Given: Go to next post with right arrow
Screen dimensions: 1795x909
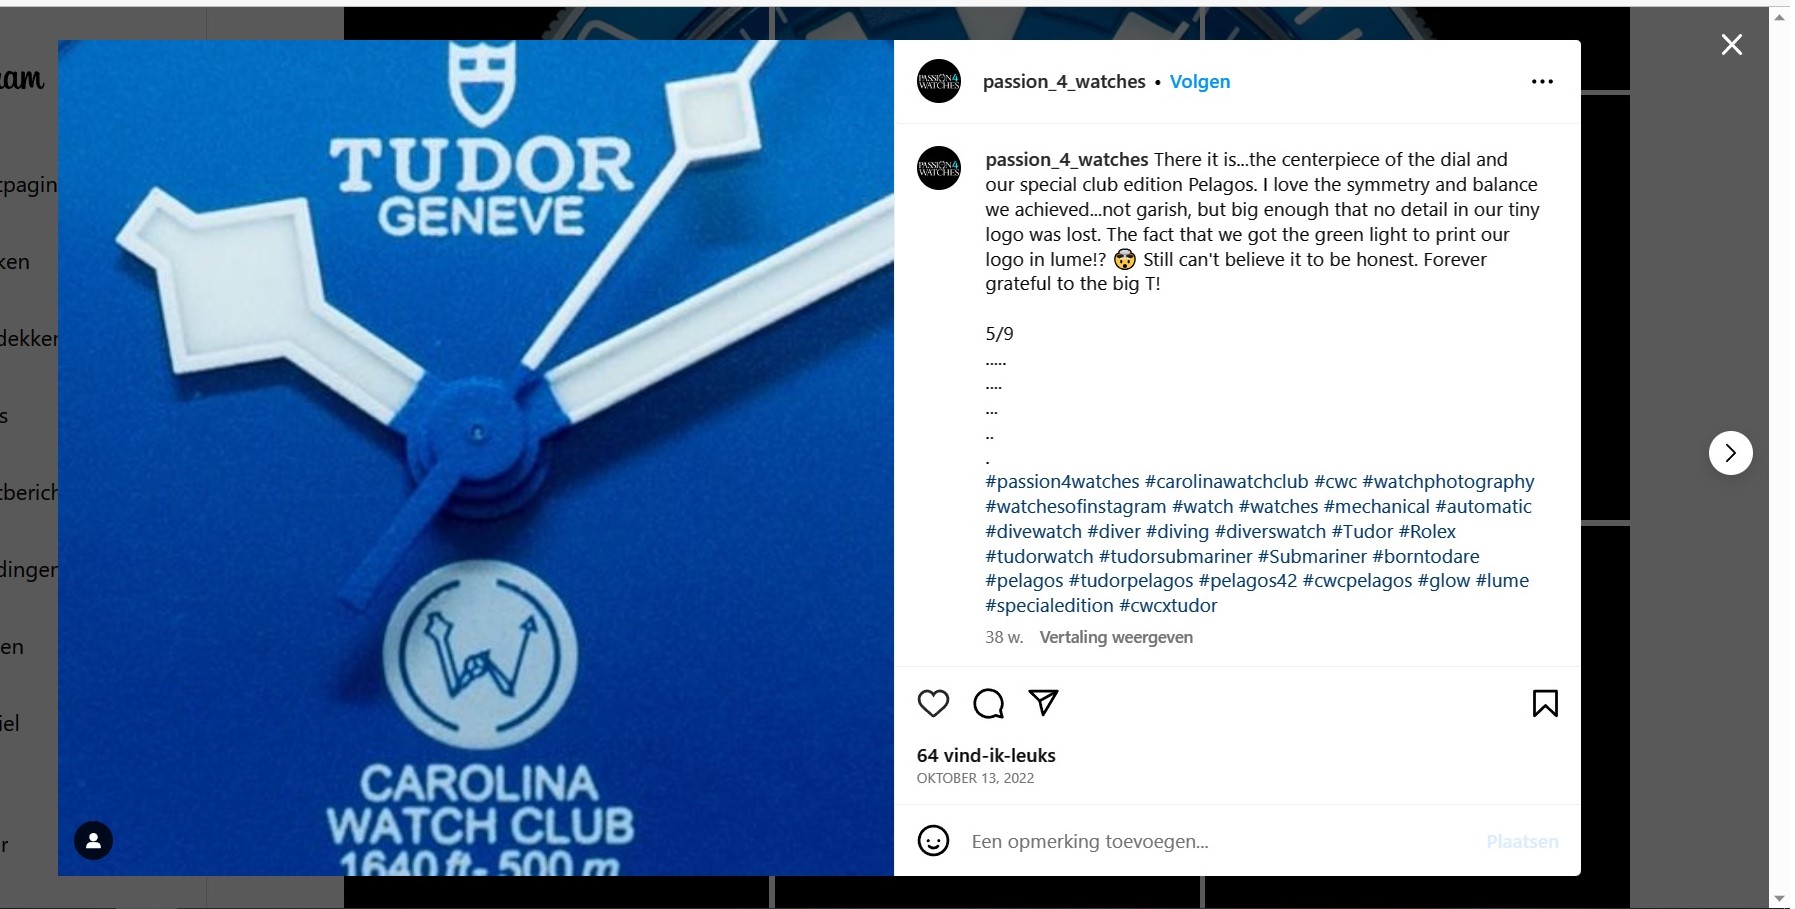Looking at the screenshot, I should click(x=1730, y=453).
